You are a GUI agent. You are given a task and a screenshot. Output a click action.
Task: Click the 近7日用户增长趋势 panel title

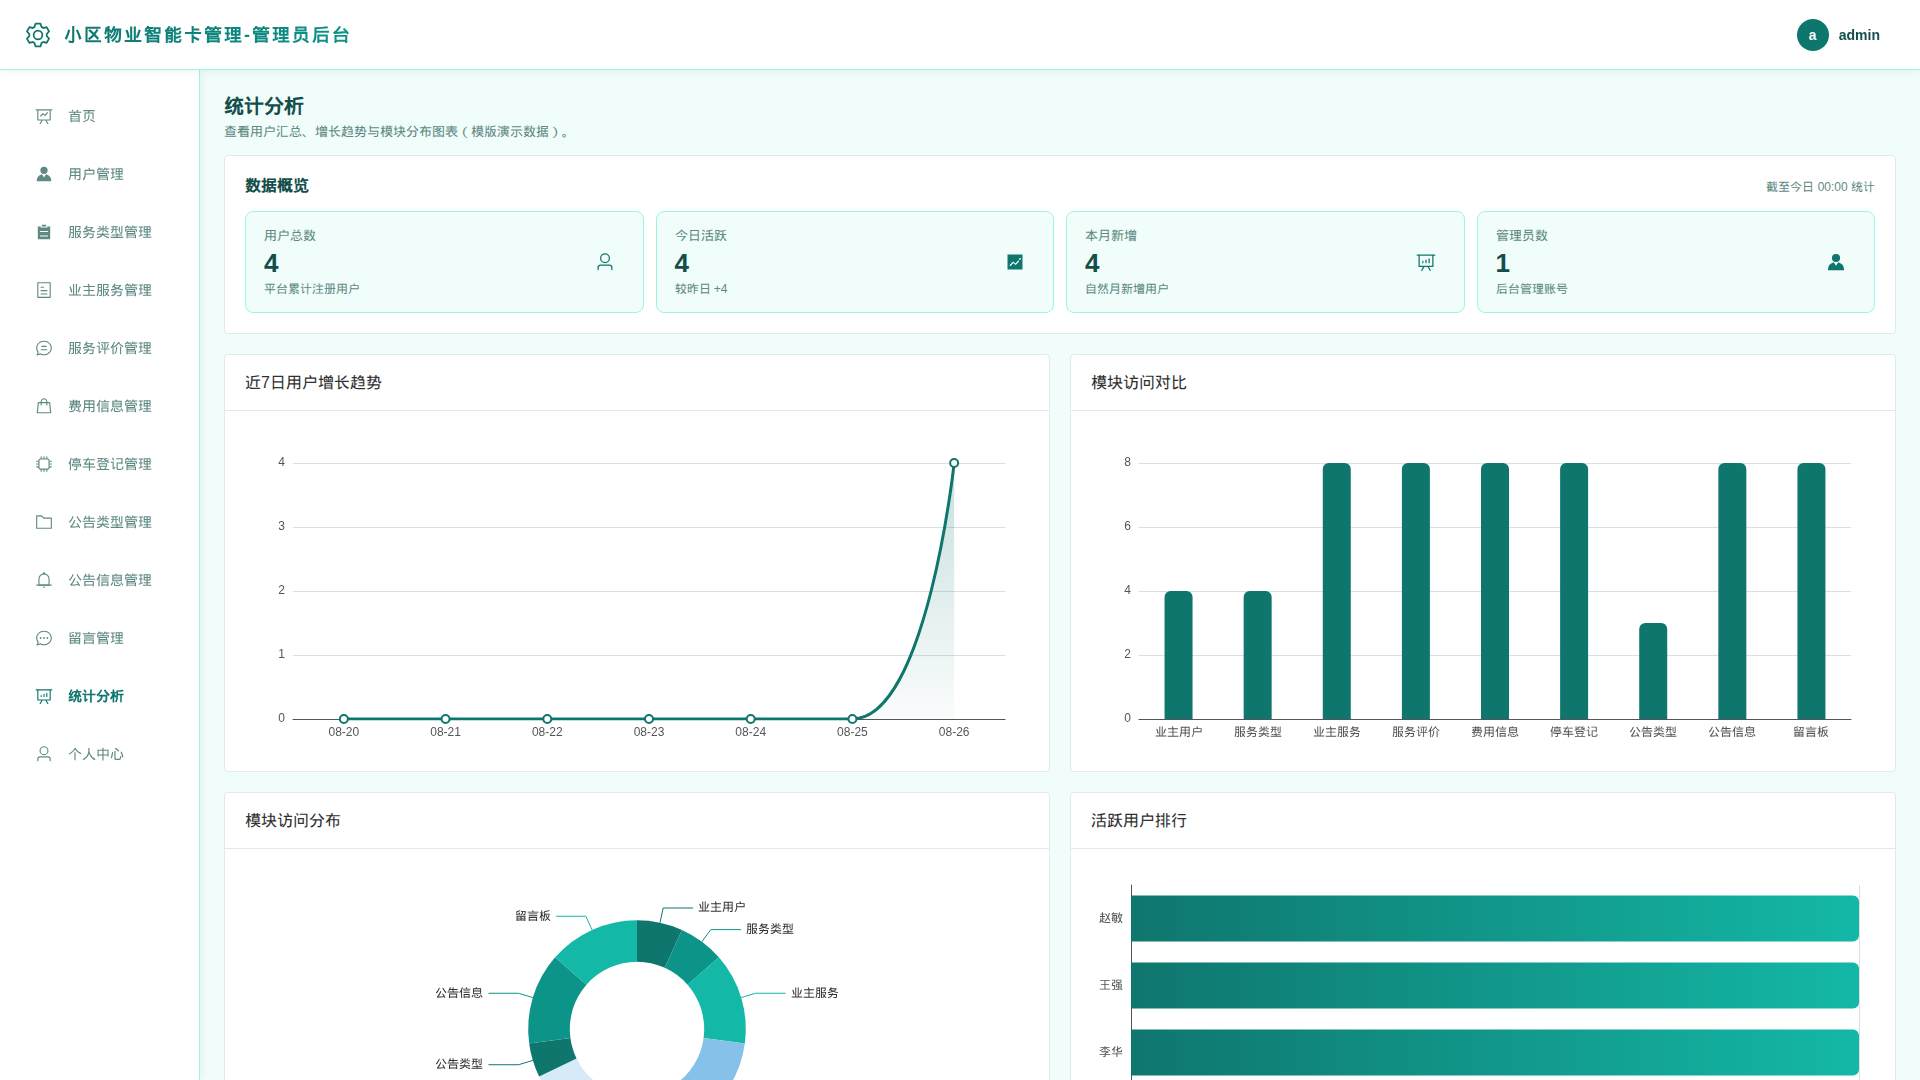pos(313,383)
